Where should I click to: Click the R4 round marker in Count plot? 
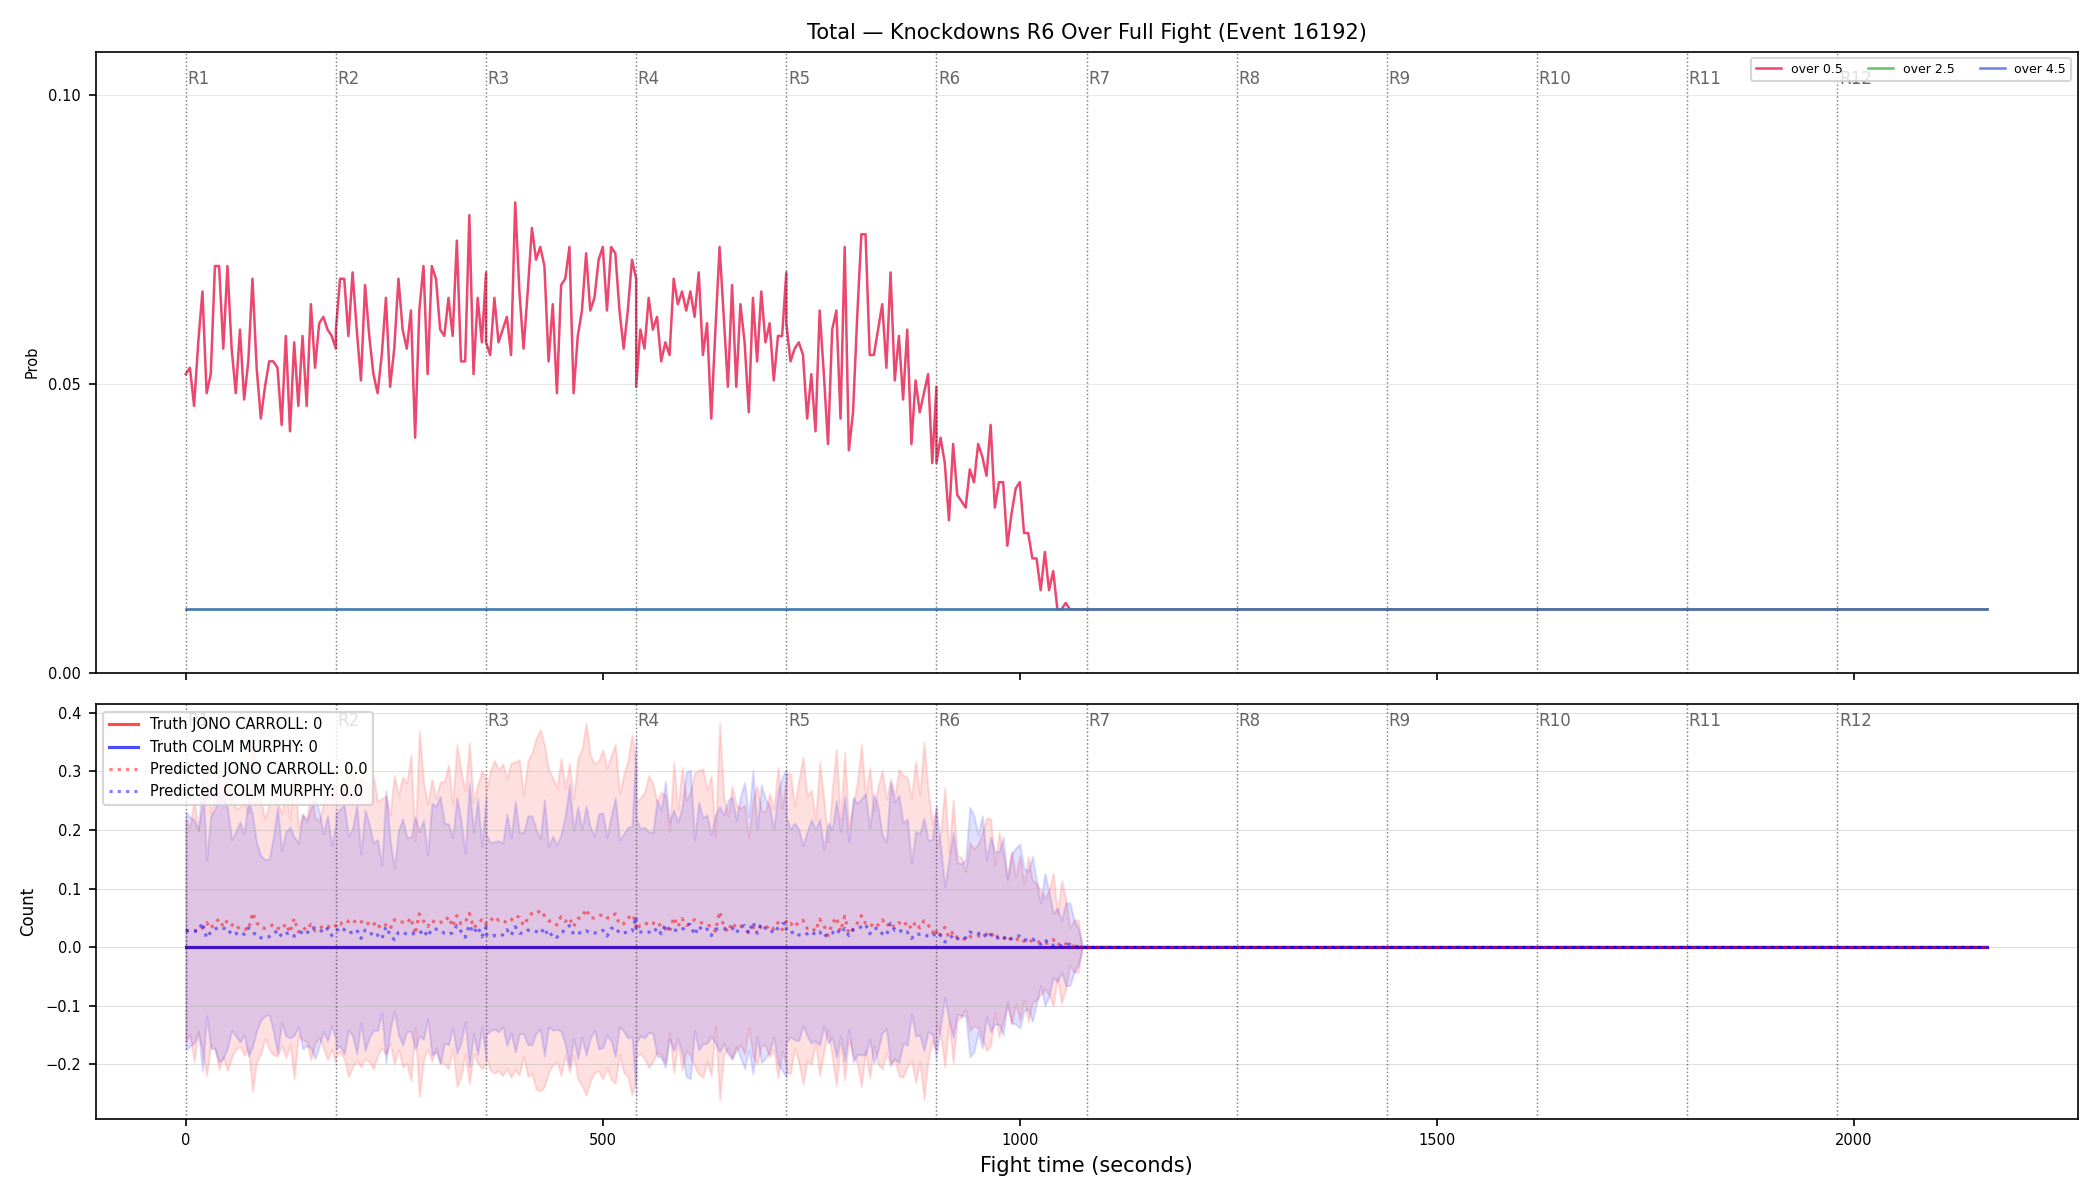click(649, 721)
